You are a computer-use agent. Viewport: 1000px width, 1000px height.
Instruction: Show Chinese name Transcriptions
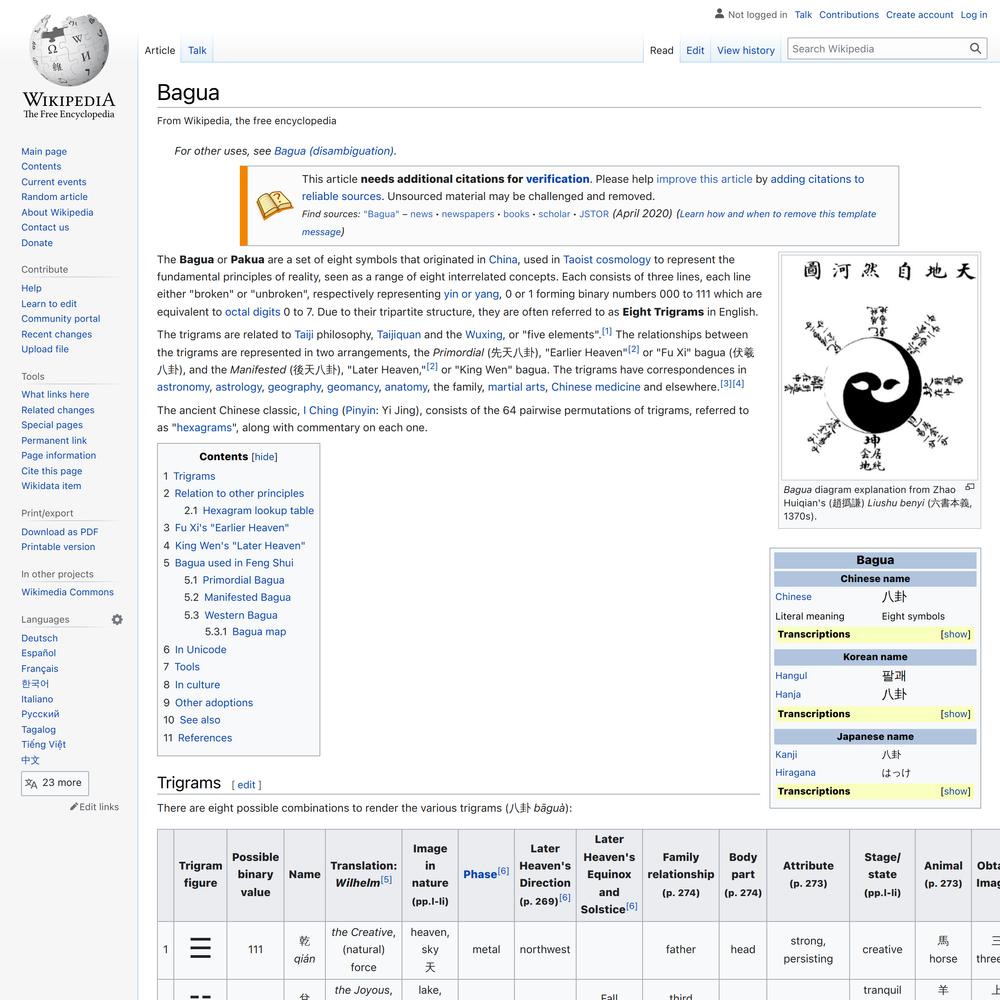[x=955, y=635]
